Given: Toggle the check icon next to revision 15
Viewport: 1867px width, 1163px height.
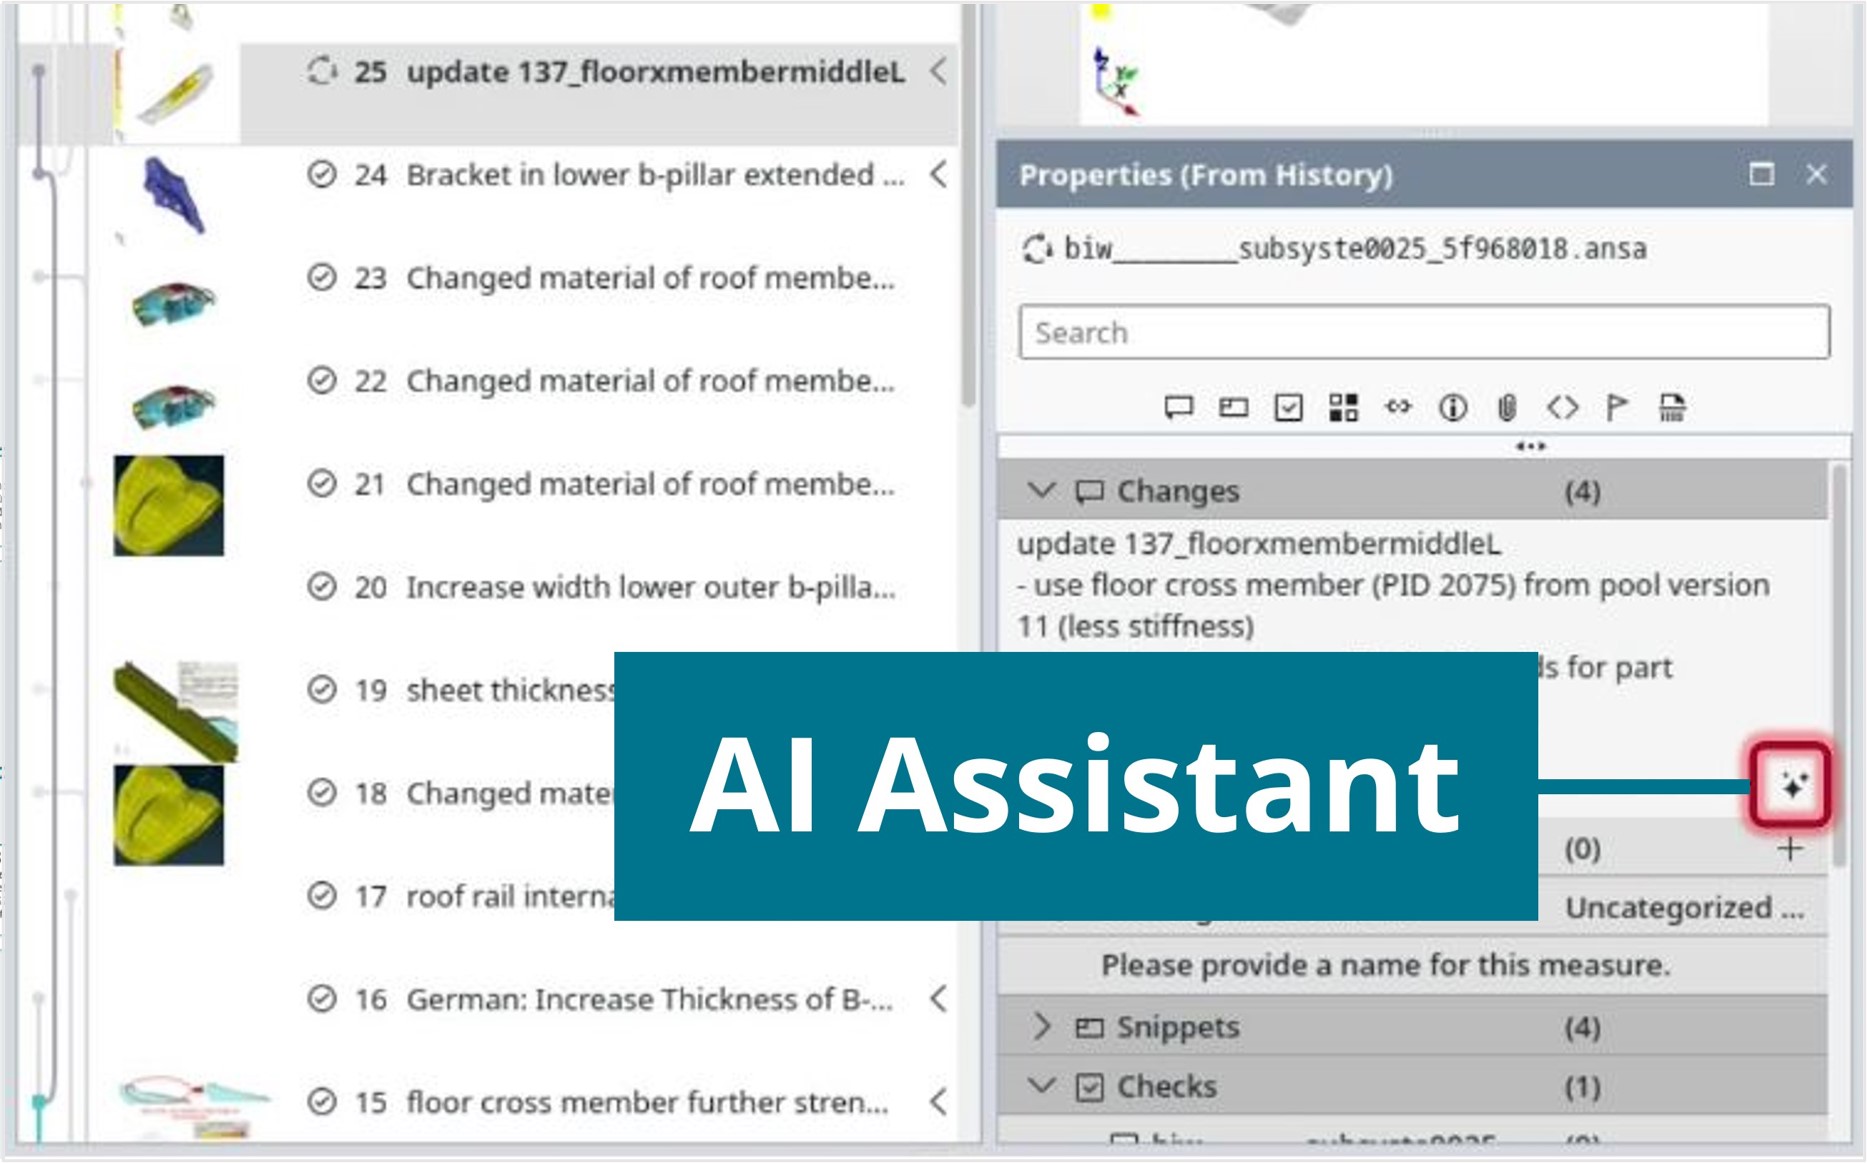Looking at the screenshot, I should click(x=322, y=1103).
